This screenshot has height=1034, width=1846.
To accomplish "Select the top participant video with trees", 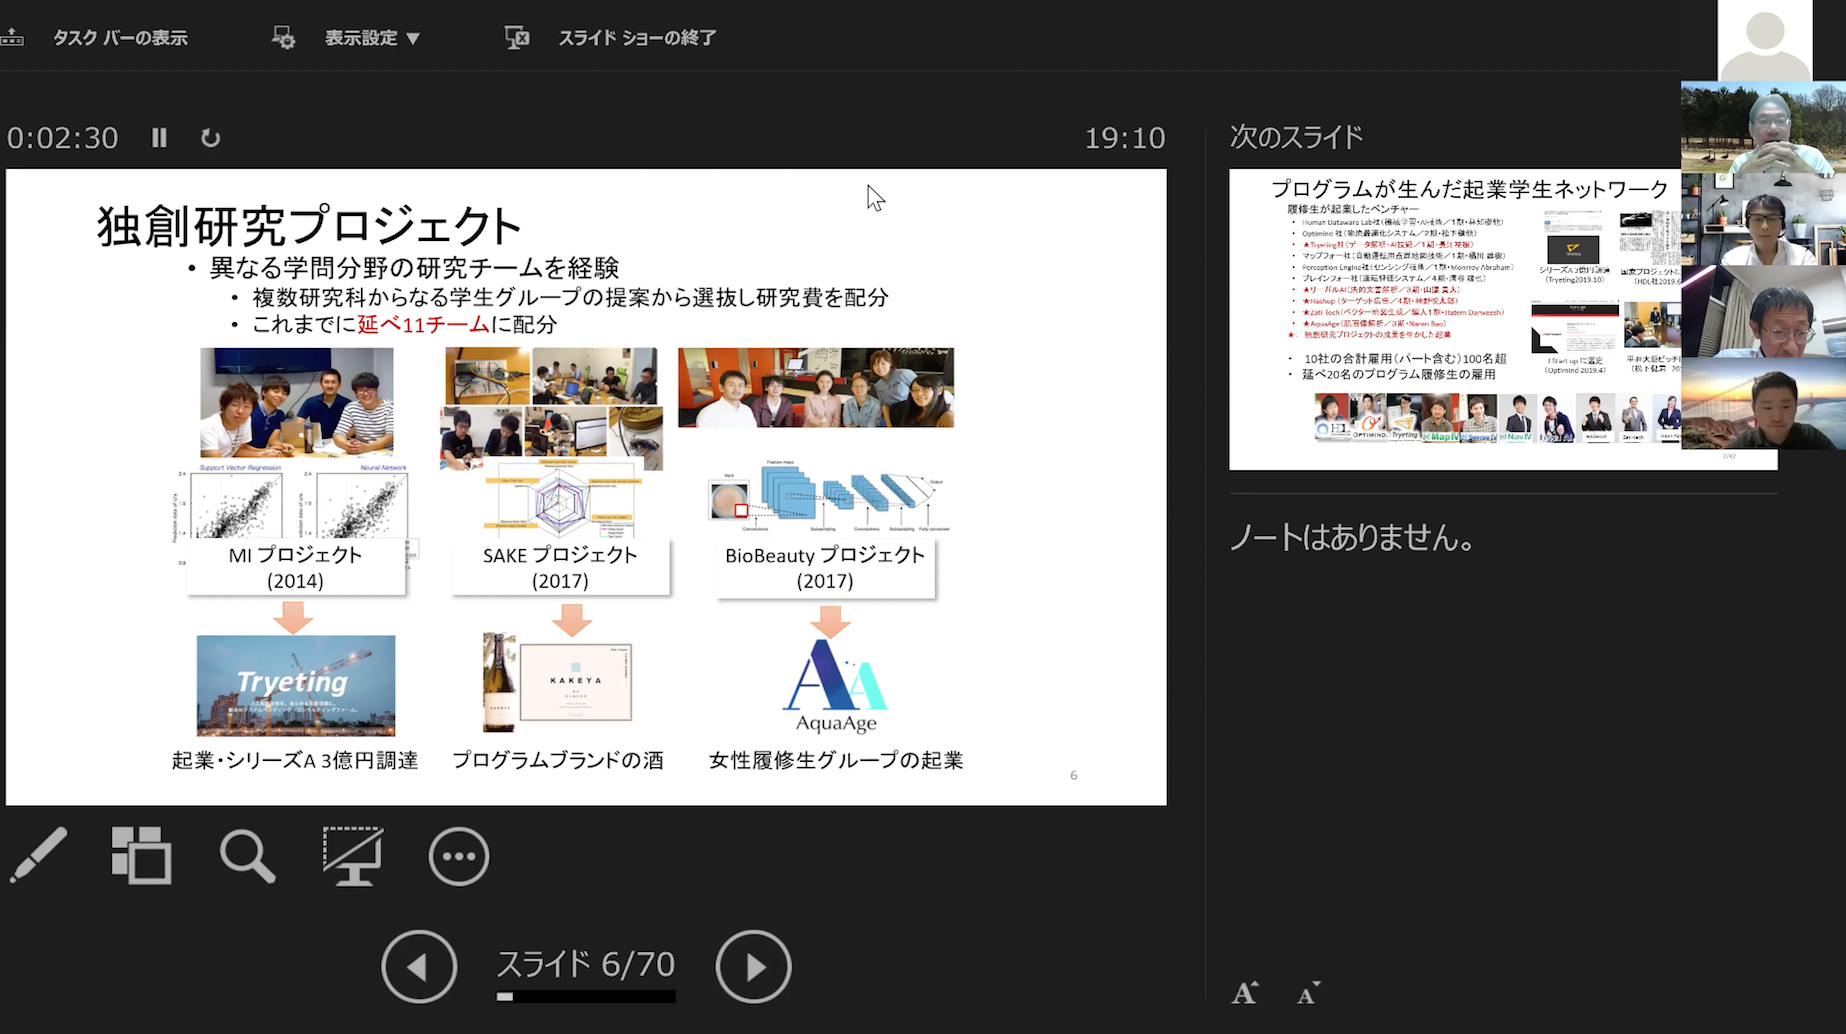I will point(1763,128).
